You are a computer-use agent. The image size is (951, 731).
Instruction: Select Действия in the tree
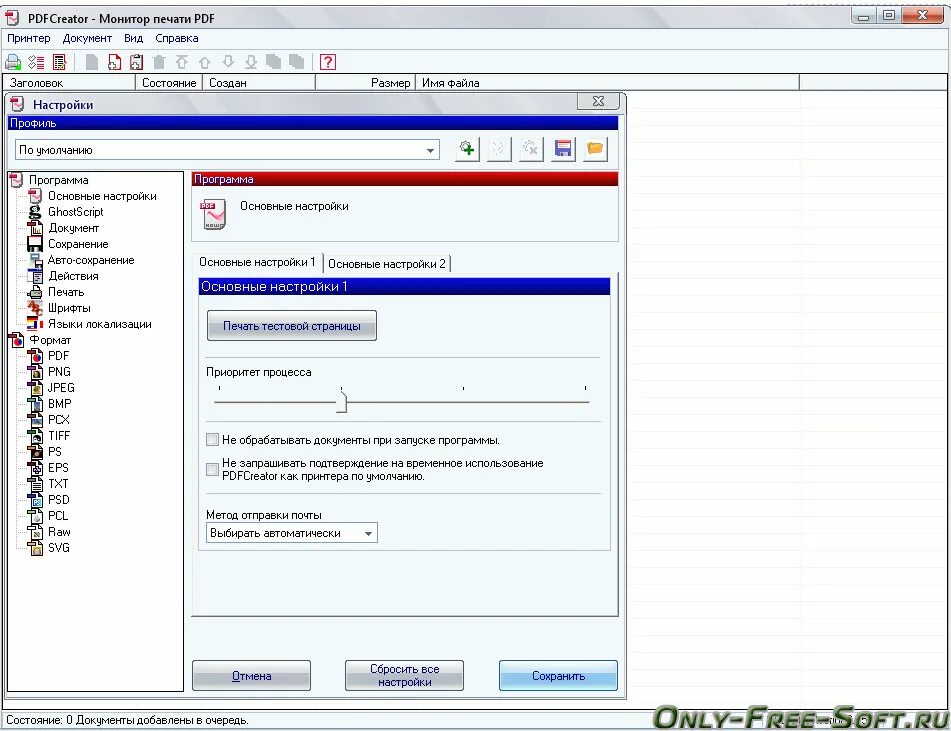pyautogui.click(x=73, y=276)
